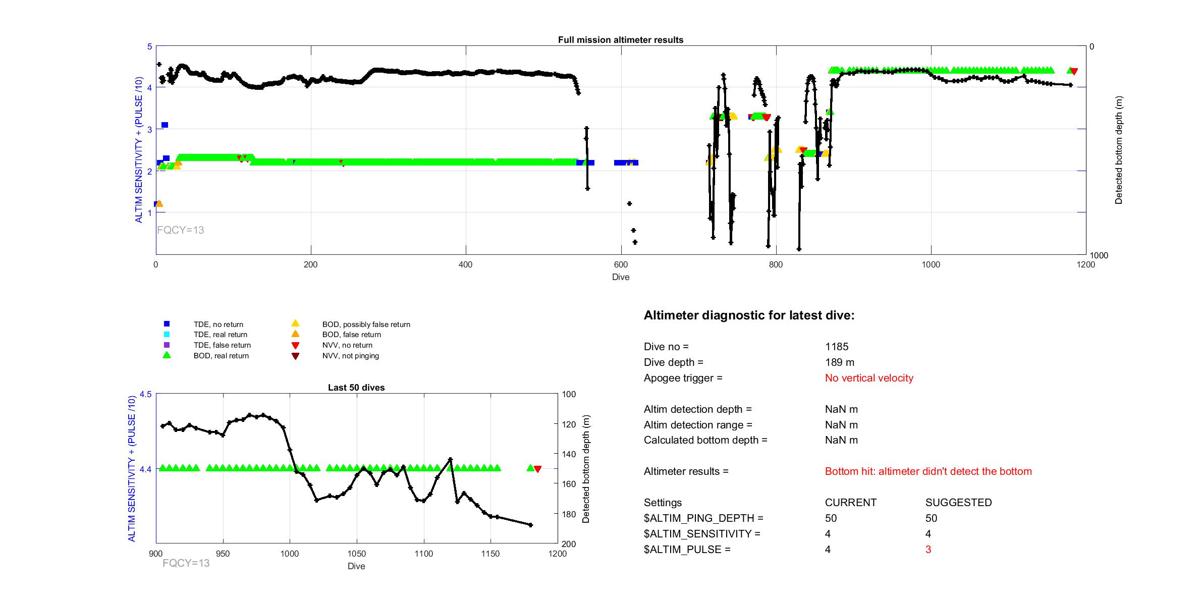This screenshot has height=611, width=1200.
Task: Click the 'Dive' x-axis label of the Last 50 dives plot
Action: click(x=357, y=567)
